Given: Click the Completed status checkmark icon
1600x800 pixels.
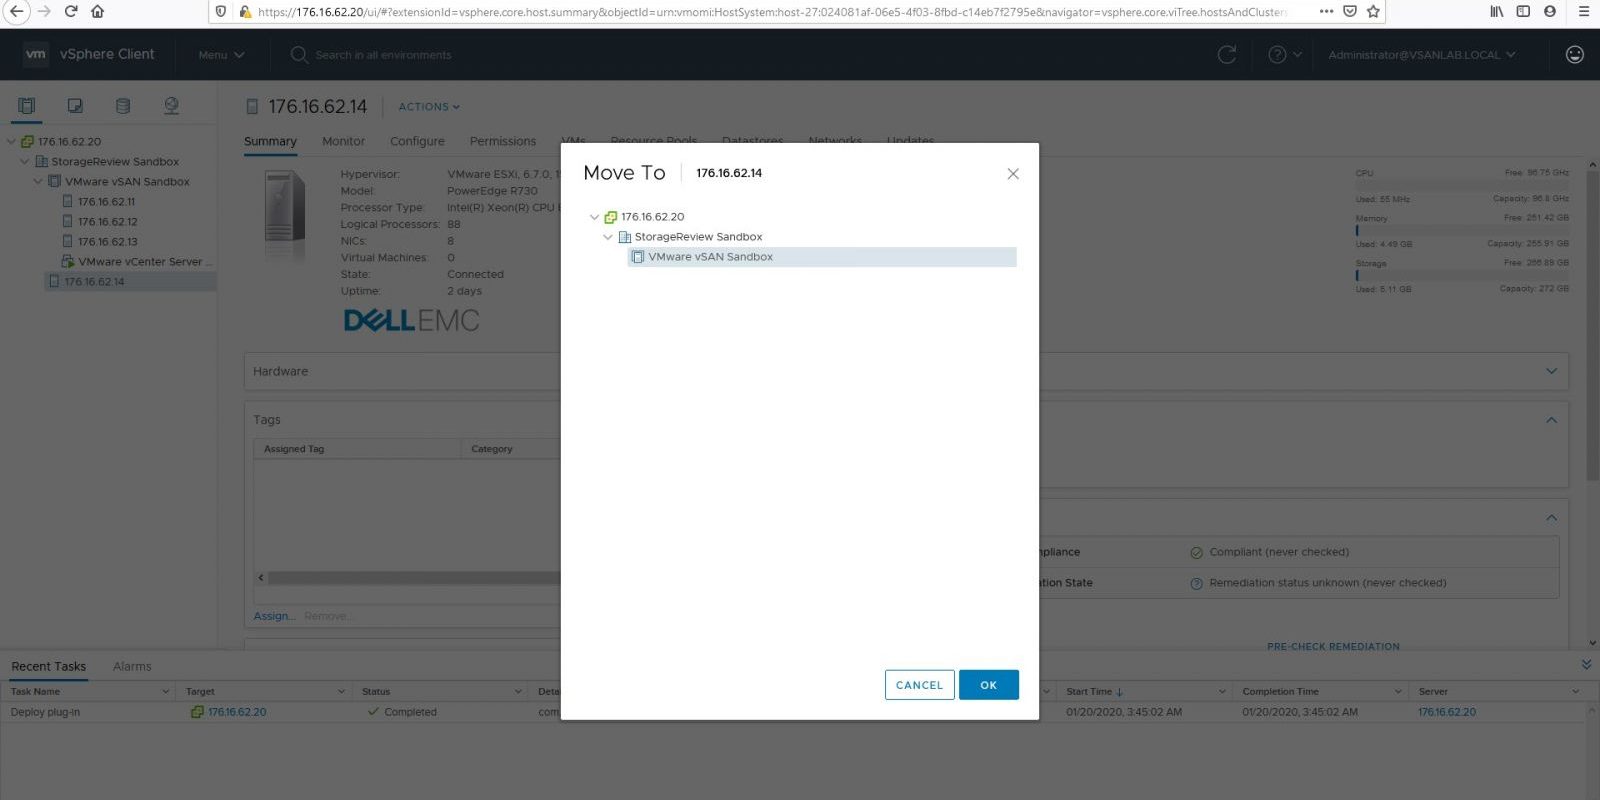Looking at the screenshot, I should (x=373, y=712).
